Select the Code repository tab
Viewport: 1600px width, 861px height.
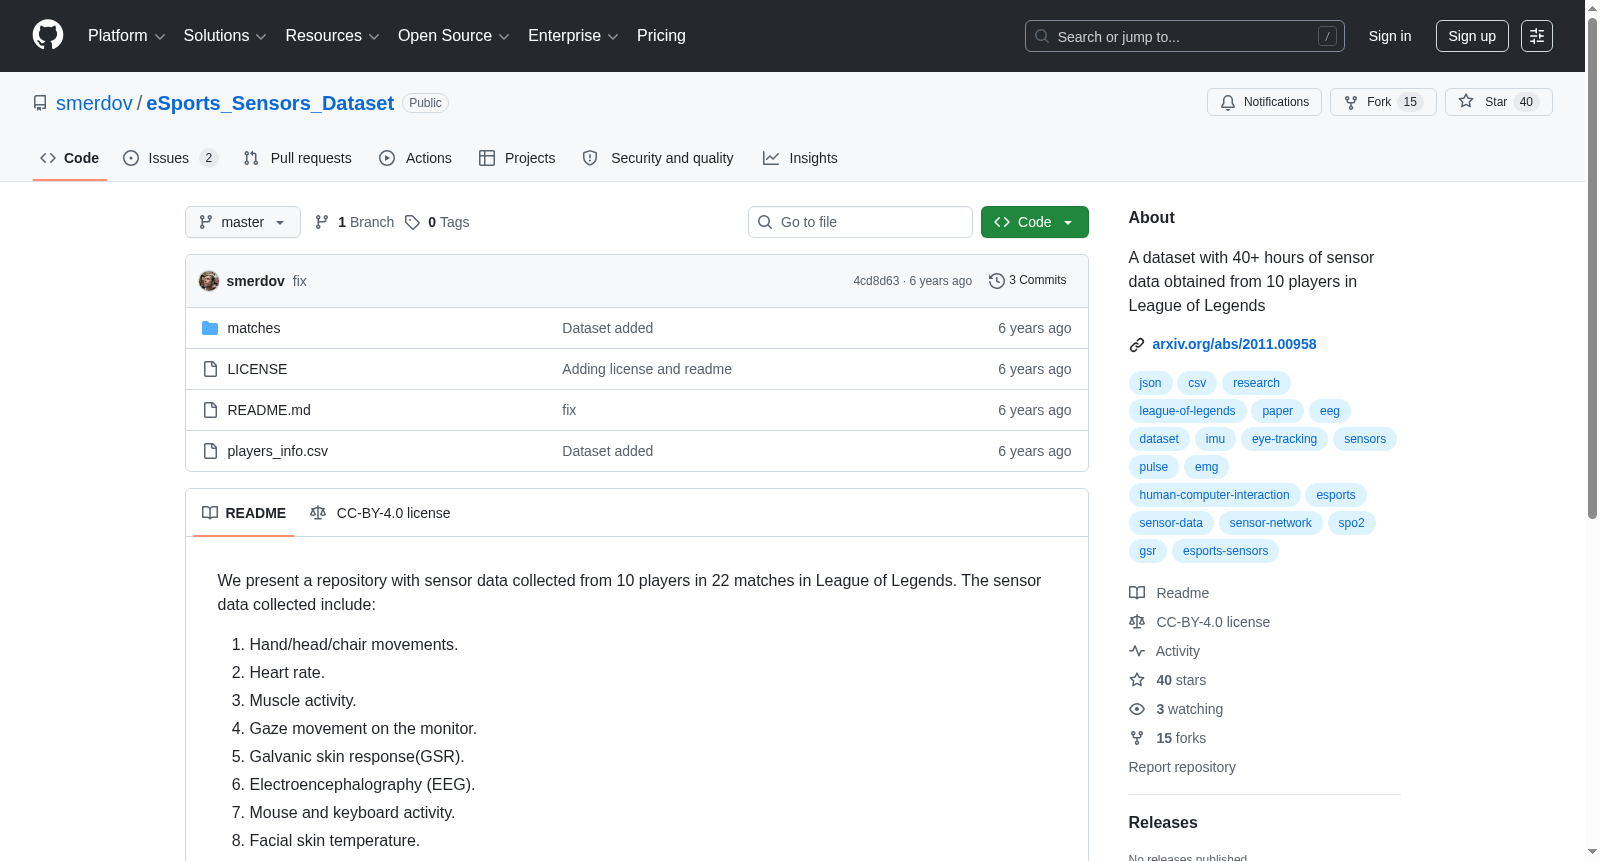click(x=70, y=158)
